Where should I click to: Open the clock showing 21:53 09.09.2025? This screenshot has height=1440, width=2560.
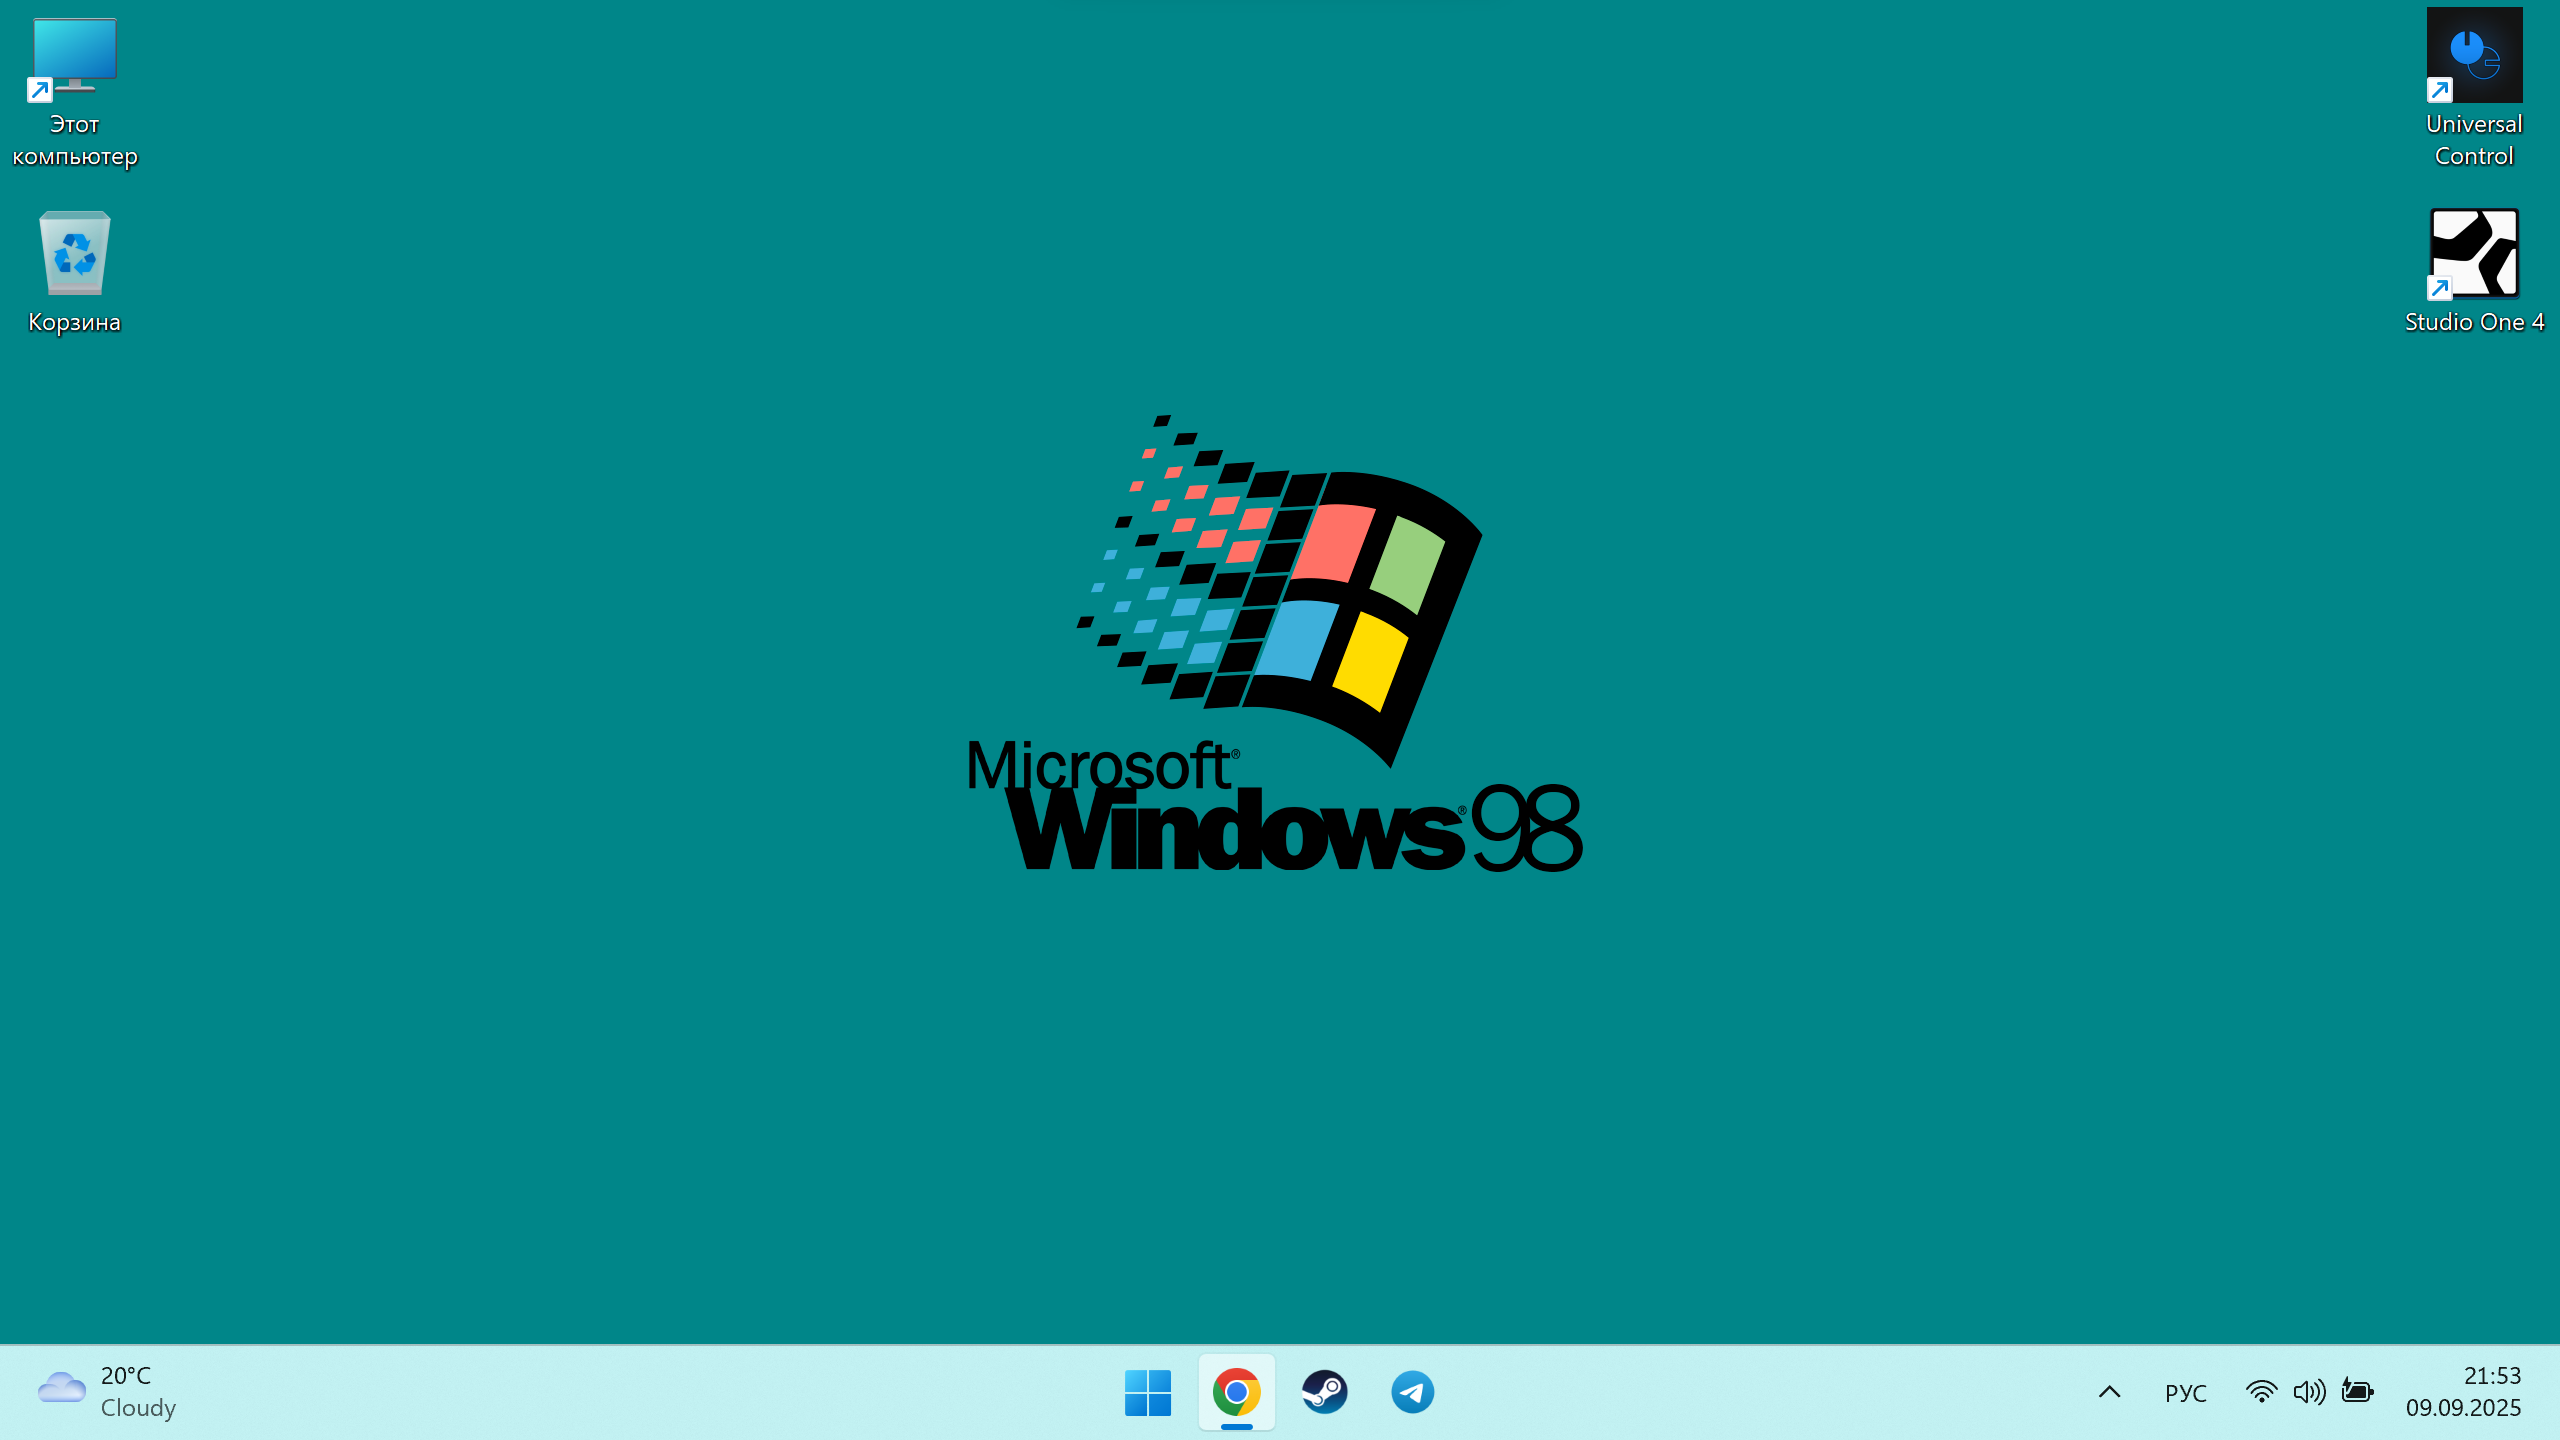coord(2463,1392)
